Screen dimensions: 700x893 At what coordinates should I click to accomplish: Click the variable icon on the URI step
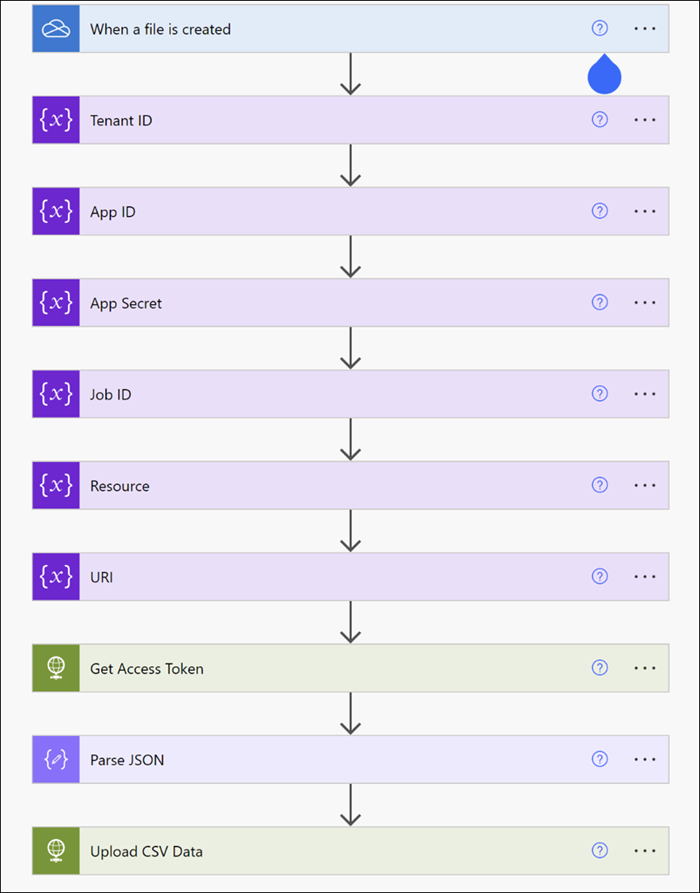(55, 576)
